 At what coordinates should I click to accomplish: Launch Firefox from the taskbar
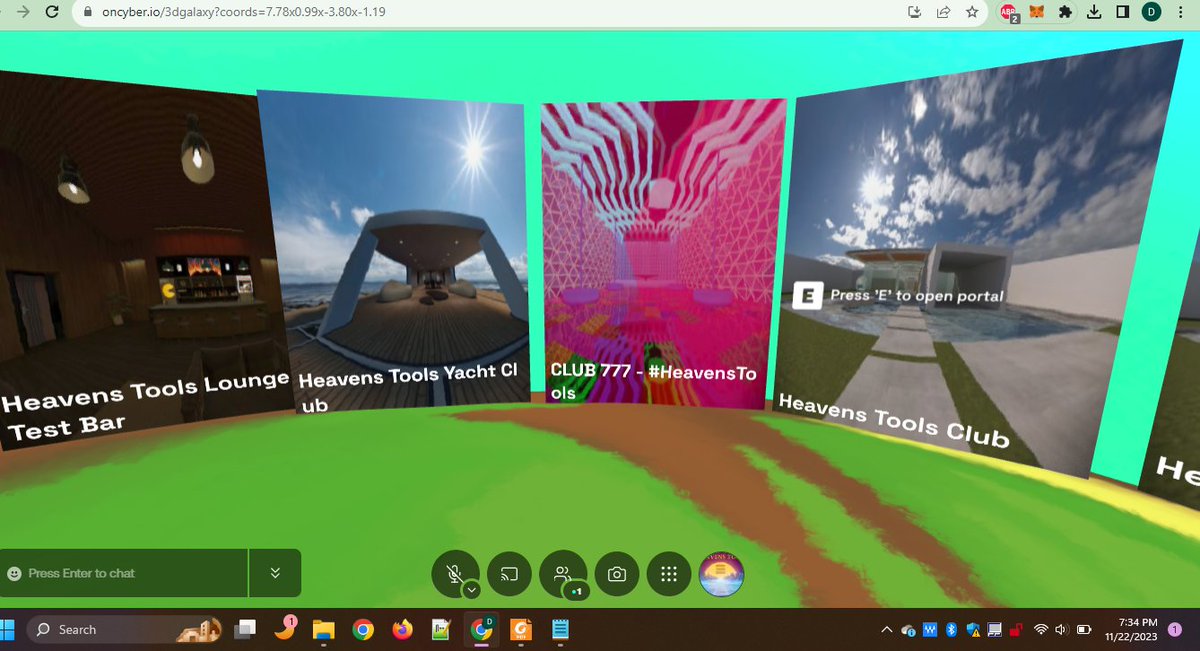402,630
